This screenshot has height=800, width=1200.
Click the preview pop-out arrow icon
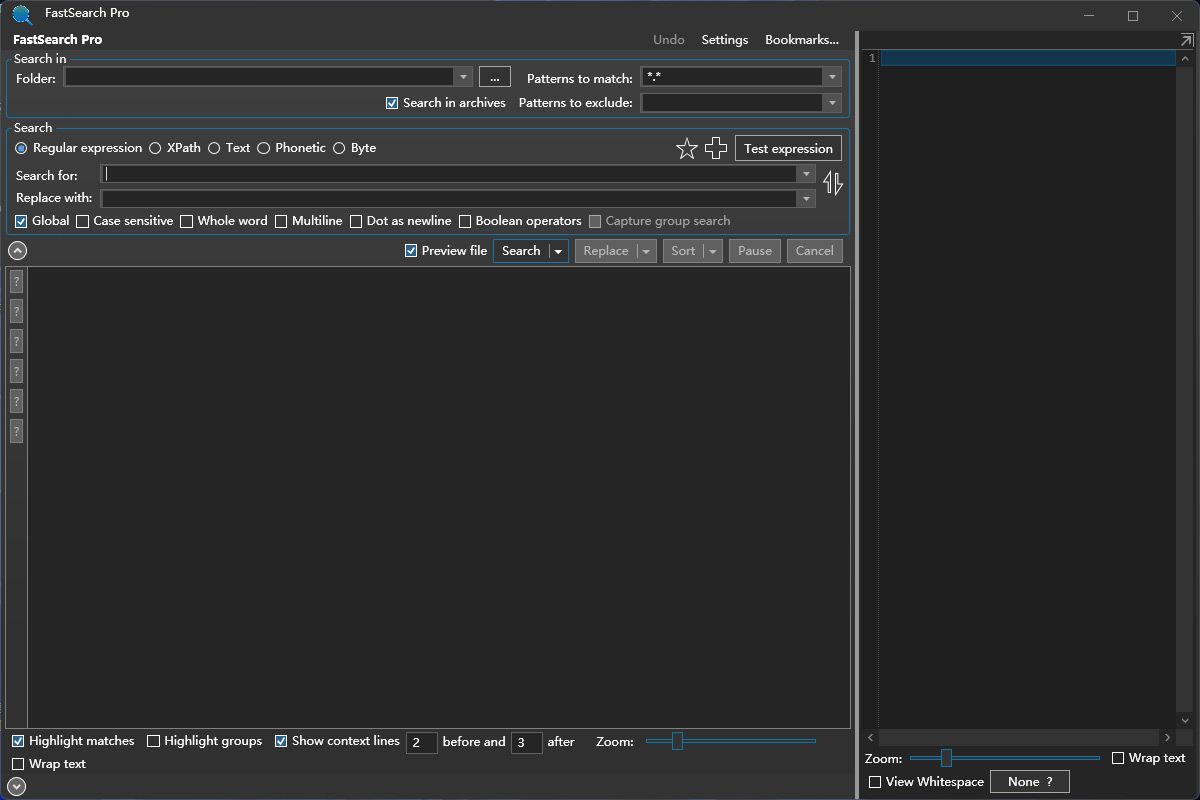(x=1187, y=40)
